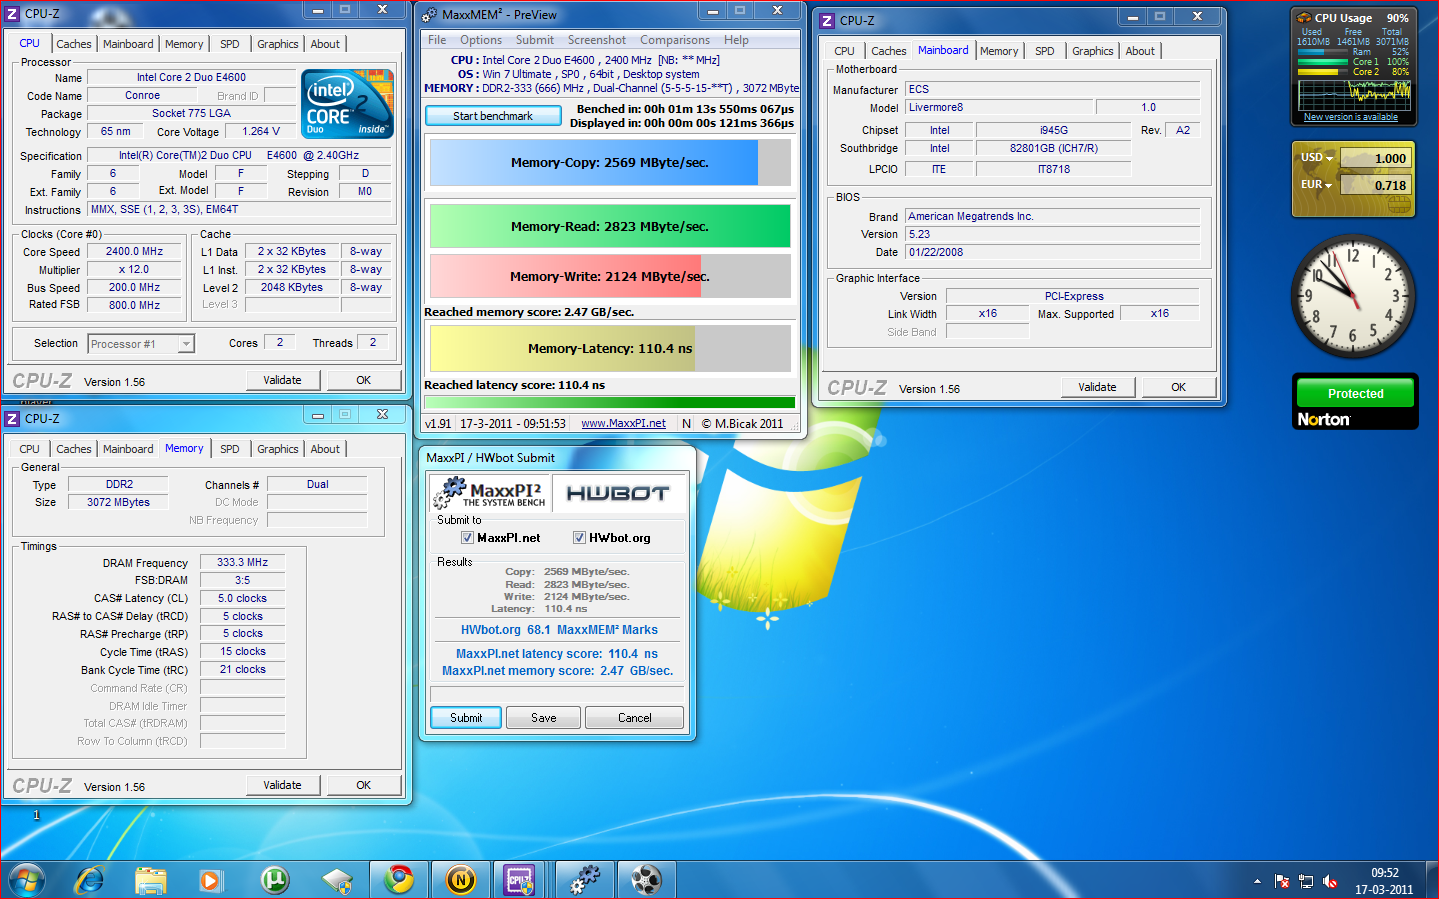Viewport: 1439px width, 899px height.
Task: Click Validate in the Mainboard CPU-Z window
Action: pyautogui.click(x=1097, y=387)
